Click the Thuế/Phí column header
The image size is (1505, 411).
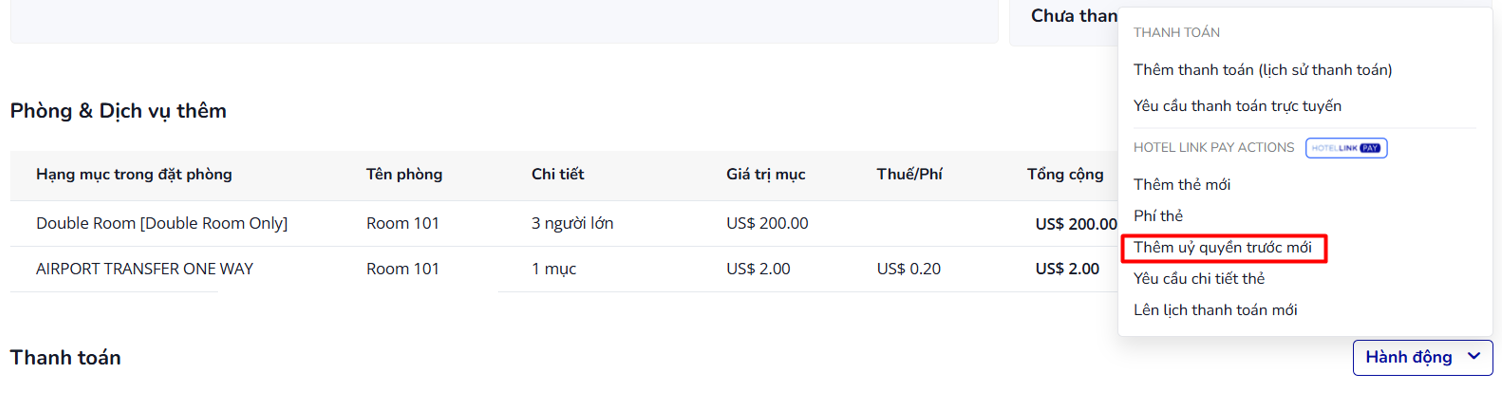click(x=910, y=175)
